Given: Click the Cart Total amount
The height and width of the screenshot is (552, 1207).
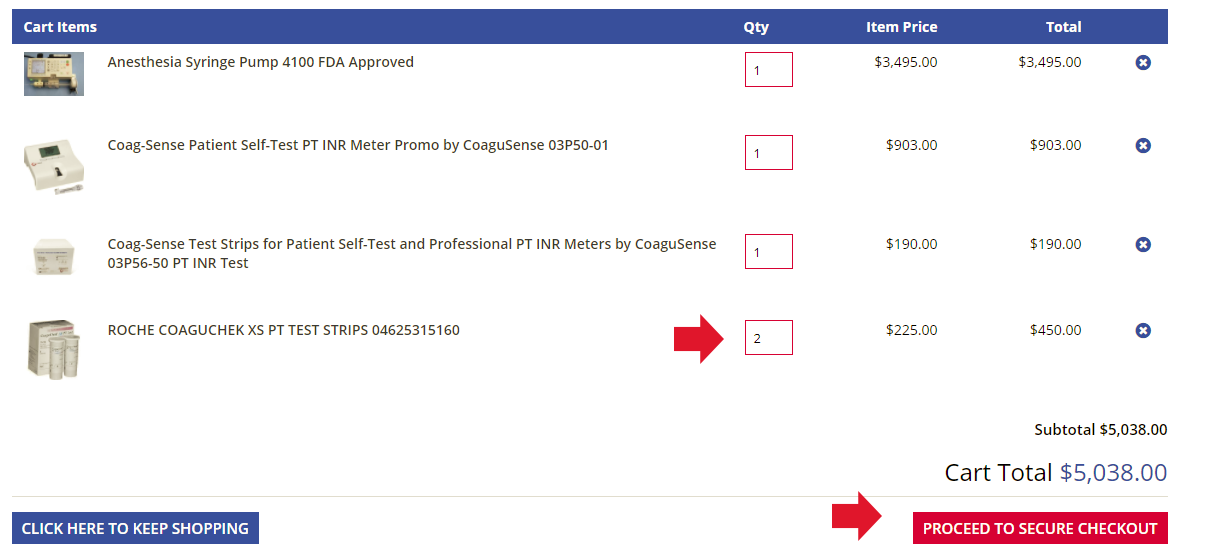Looking at the screenshot, I should (x=1113, y=472).
